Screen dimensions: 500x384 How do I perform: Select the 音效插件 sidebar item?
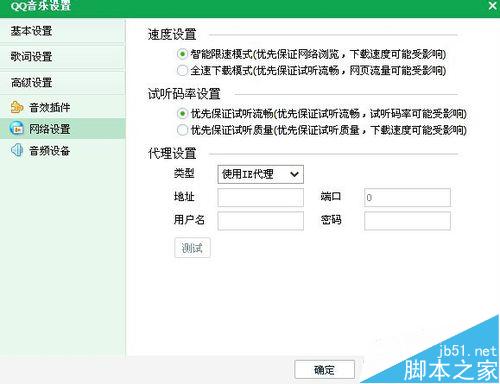(x=62, y=107)
